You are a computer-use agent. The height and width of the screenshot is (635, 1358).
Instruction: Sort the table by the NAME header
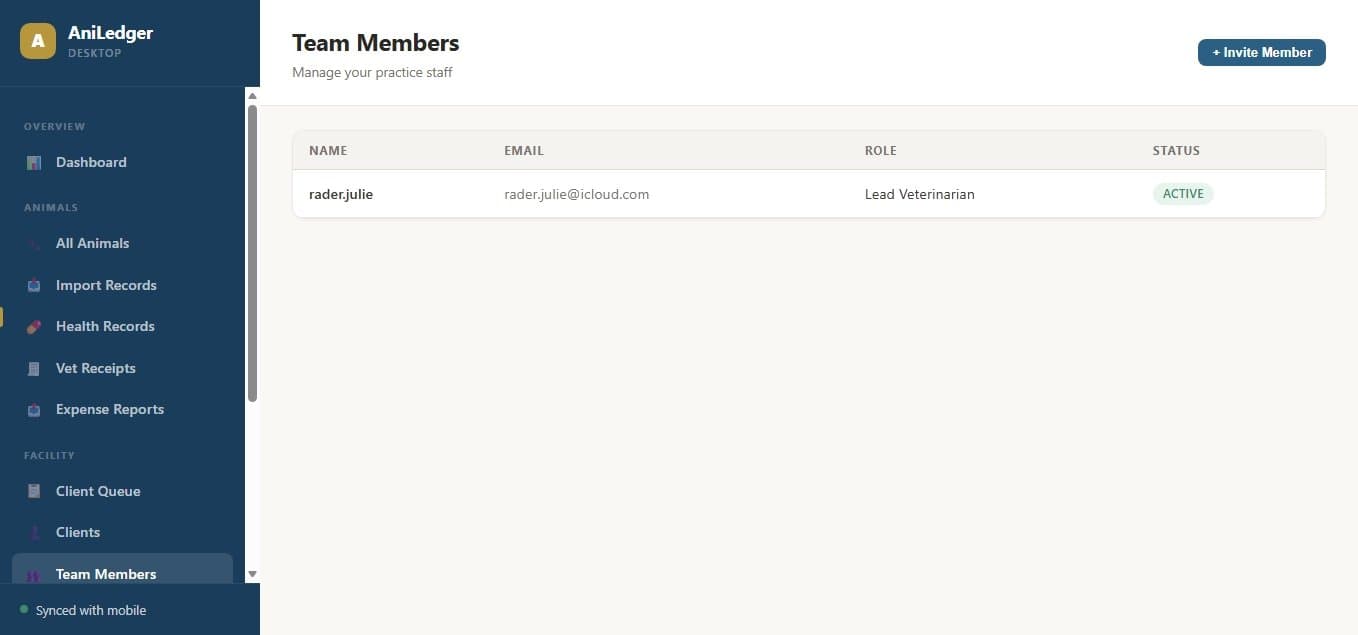pyautogui.click(x=328, y=150)
